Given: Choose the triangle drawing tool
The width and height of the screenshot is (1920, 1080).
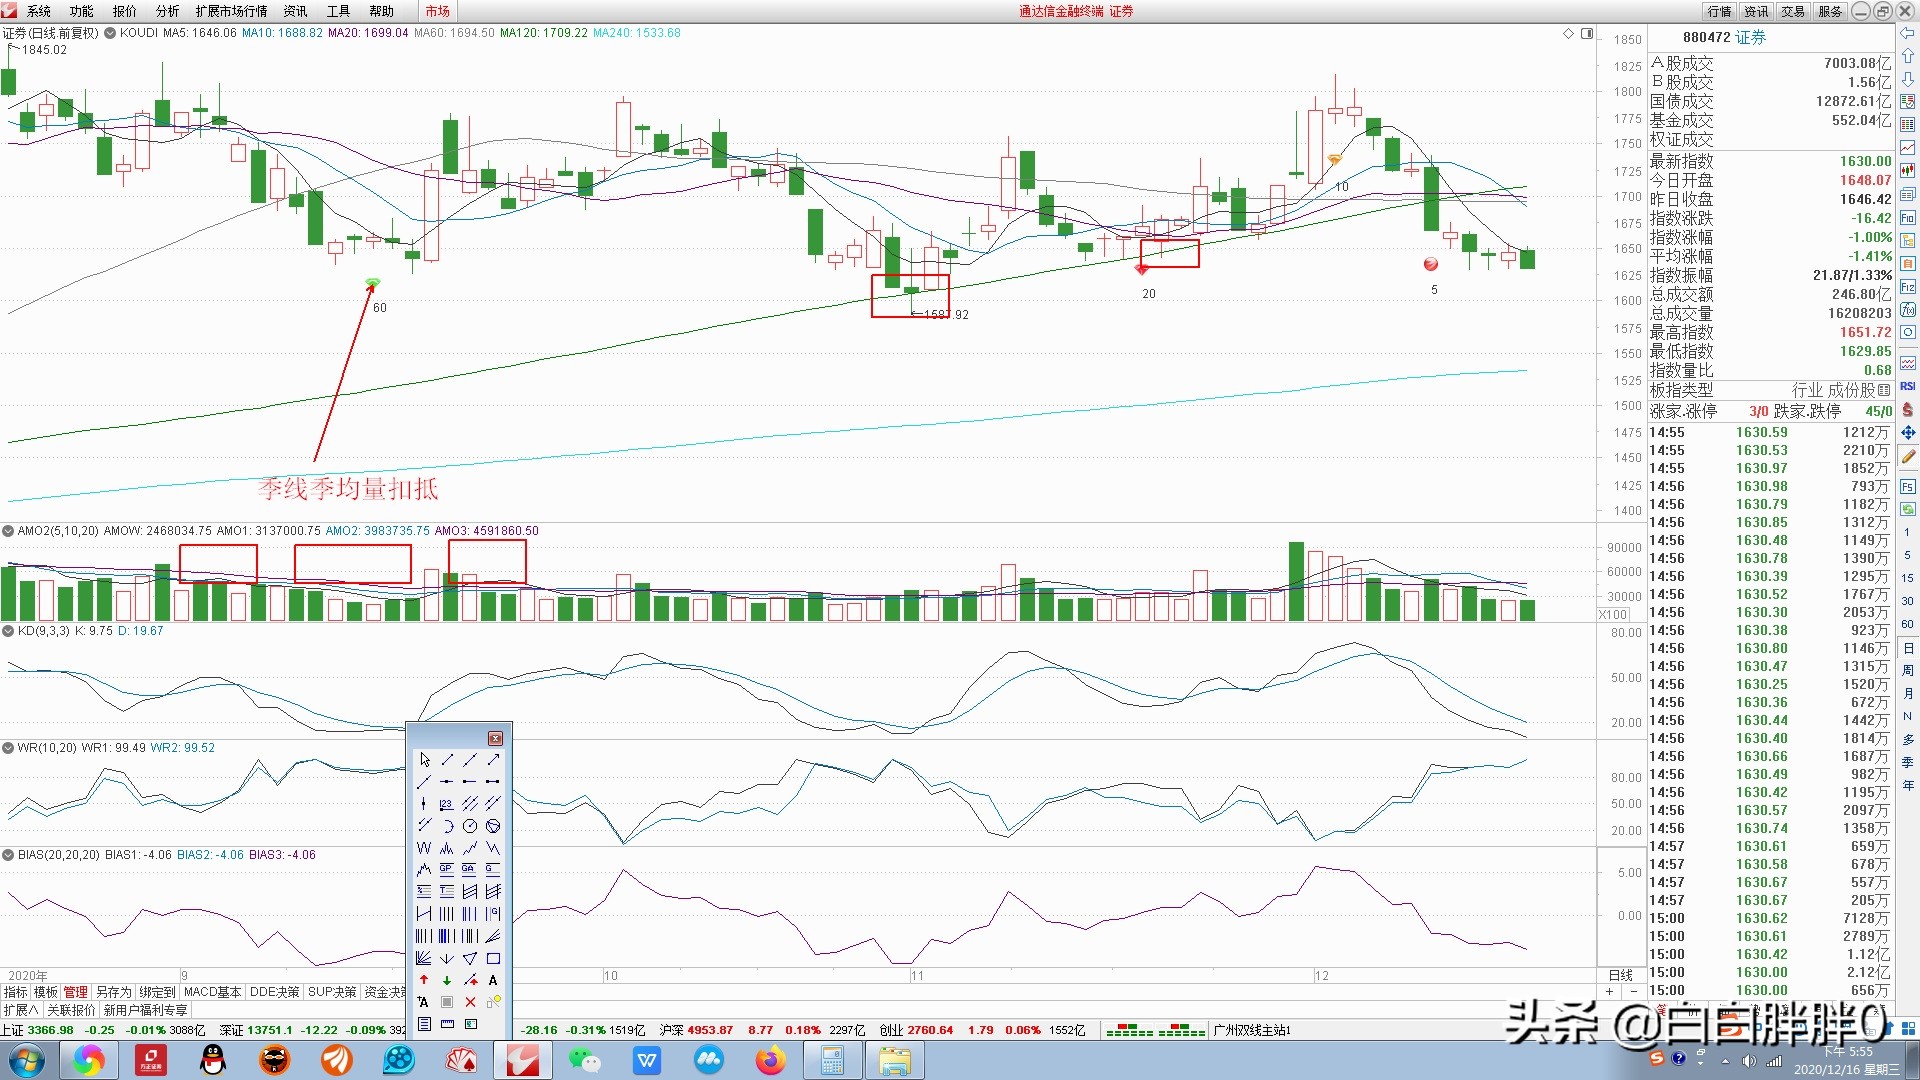Looking at the screenshot, I should tap(470, 958).
